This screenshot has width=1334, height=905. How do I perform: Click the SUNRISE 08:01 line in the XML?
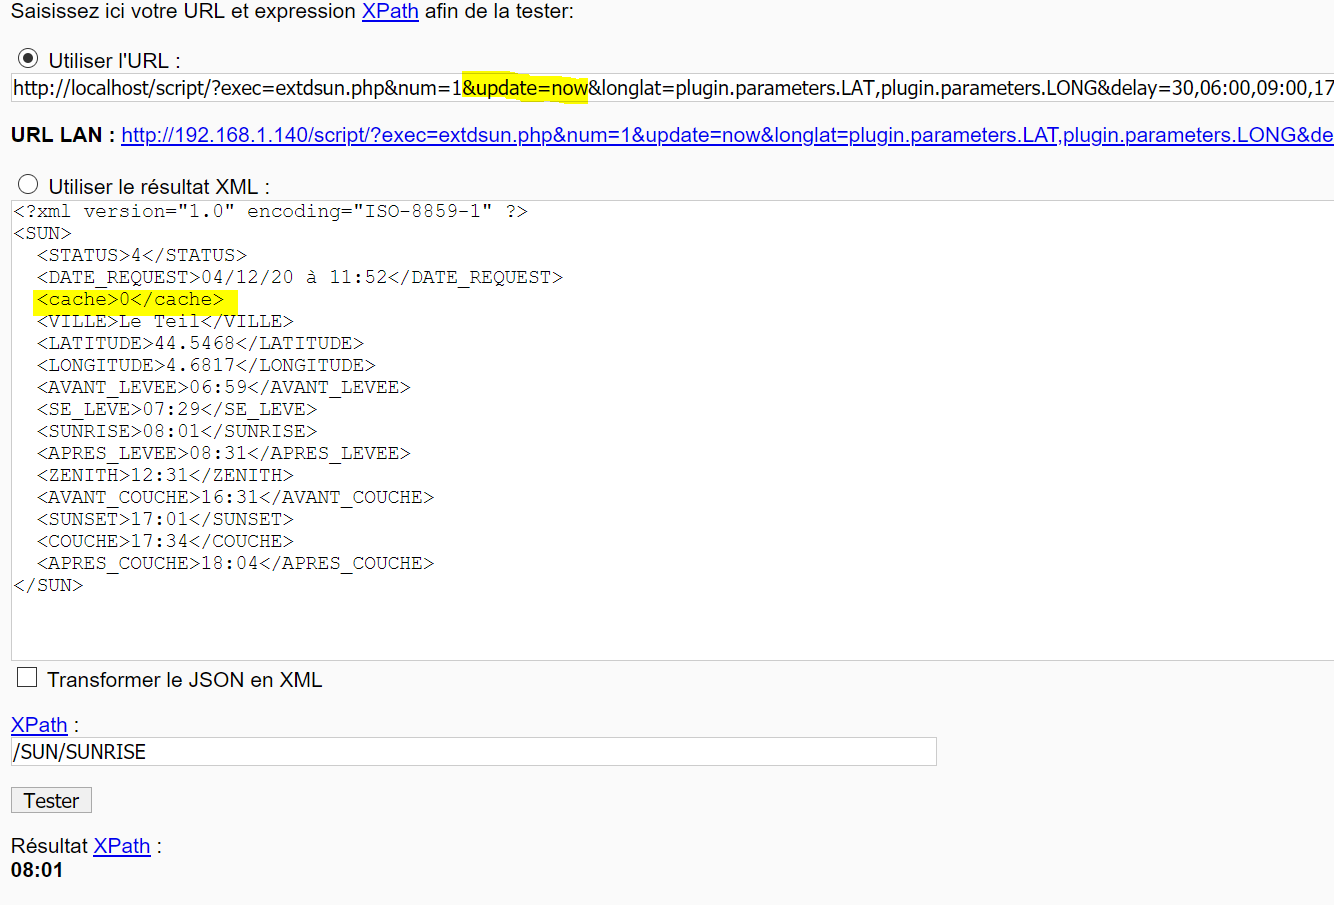(176, 431)
